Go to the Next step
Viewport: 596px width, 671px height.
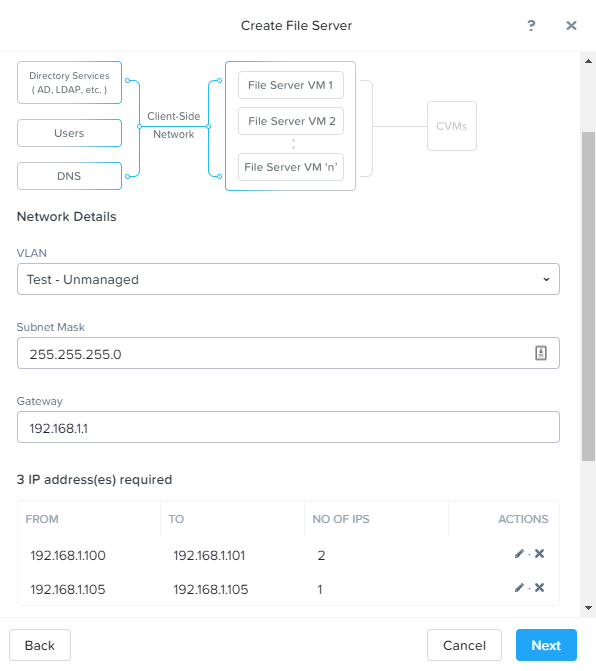546,645
